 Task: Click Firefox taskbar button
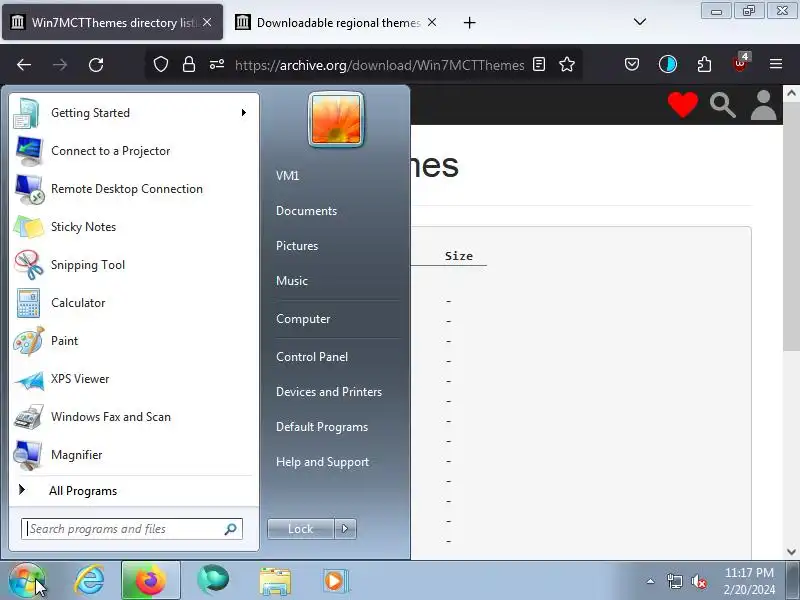click(151, 581)
